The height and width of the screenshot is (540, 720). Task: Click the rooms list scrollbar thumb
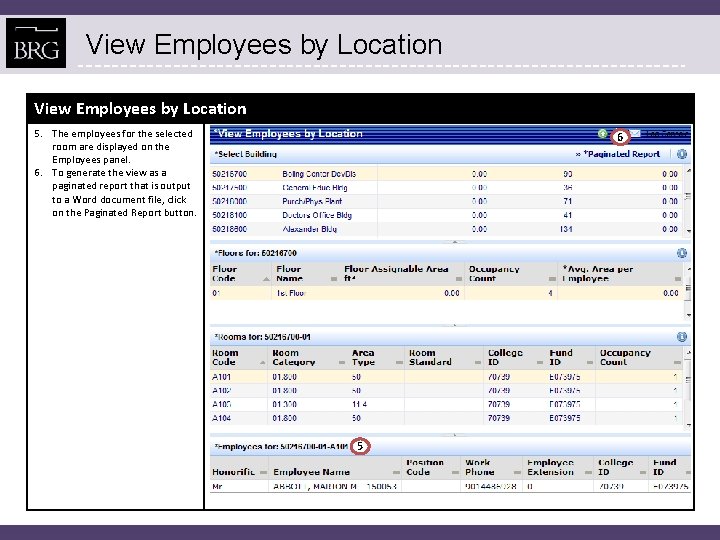point(688,380)
